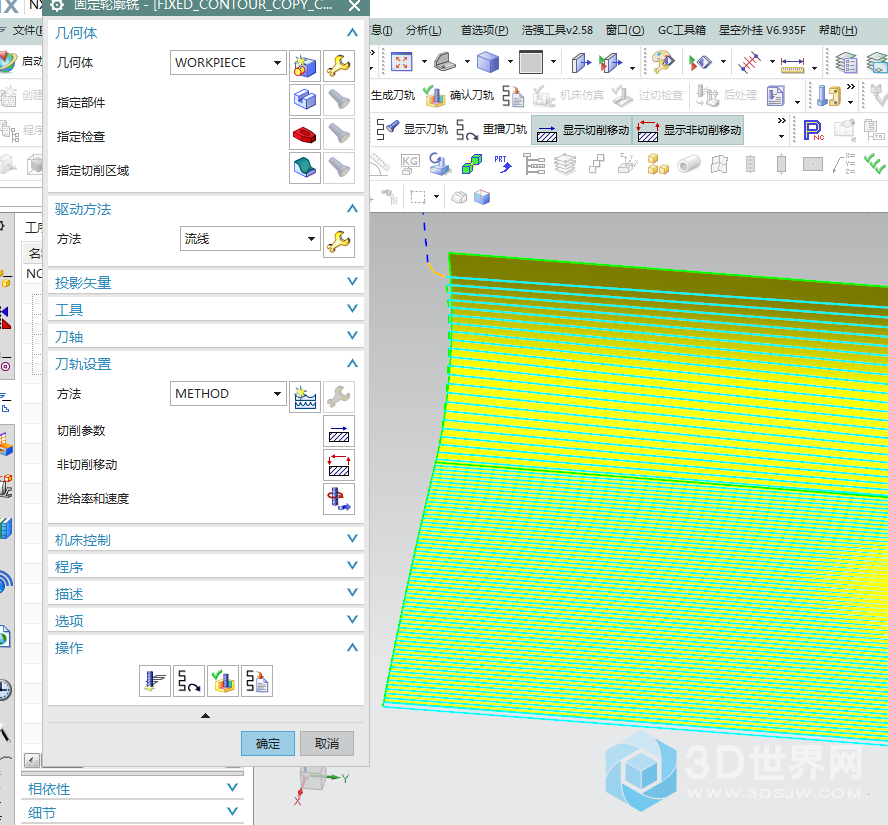
Task: Display part geometry with flashlight icon
Action: (x=339, y=100)
